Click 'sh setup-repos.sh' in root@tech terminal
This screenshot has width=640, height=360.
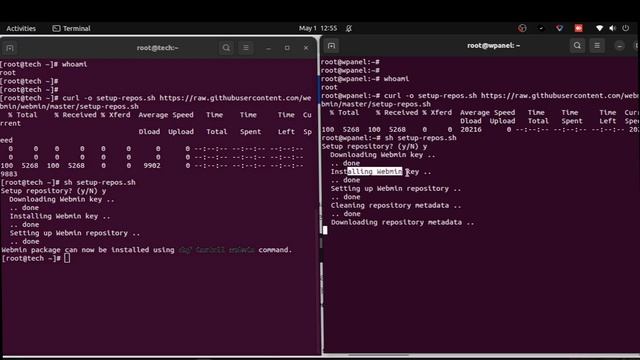point(100,182)
